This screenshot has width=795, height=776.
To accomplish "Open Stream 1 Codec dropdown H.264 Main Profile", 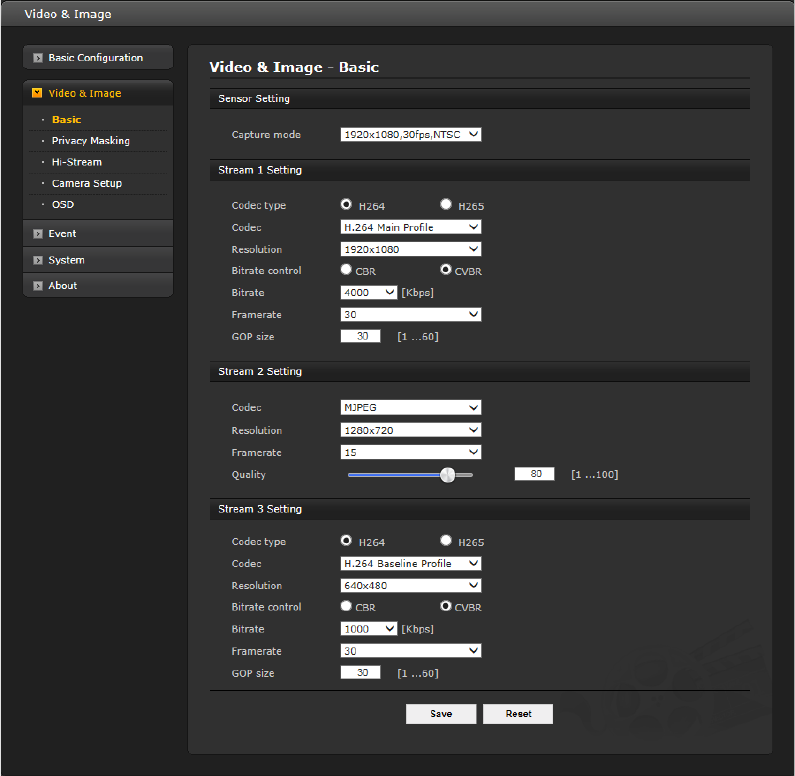I will coord(411,227).
